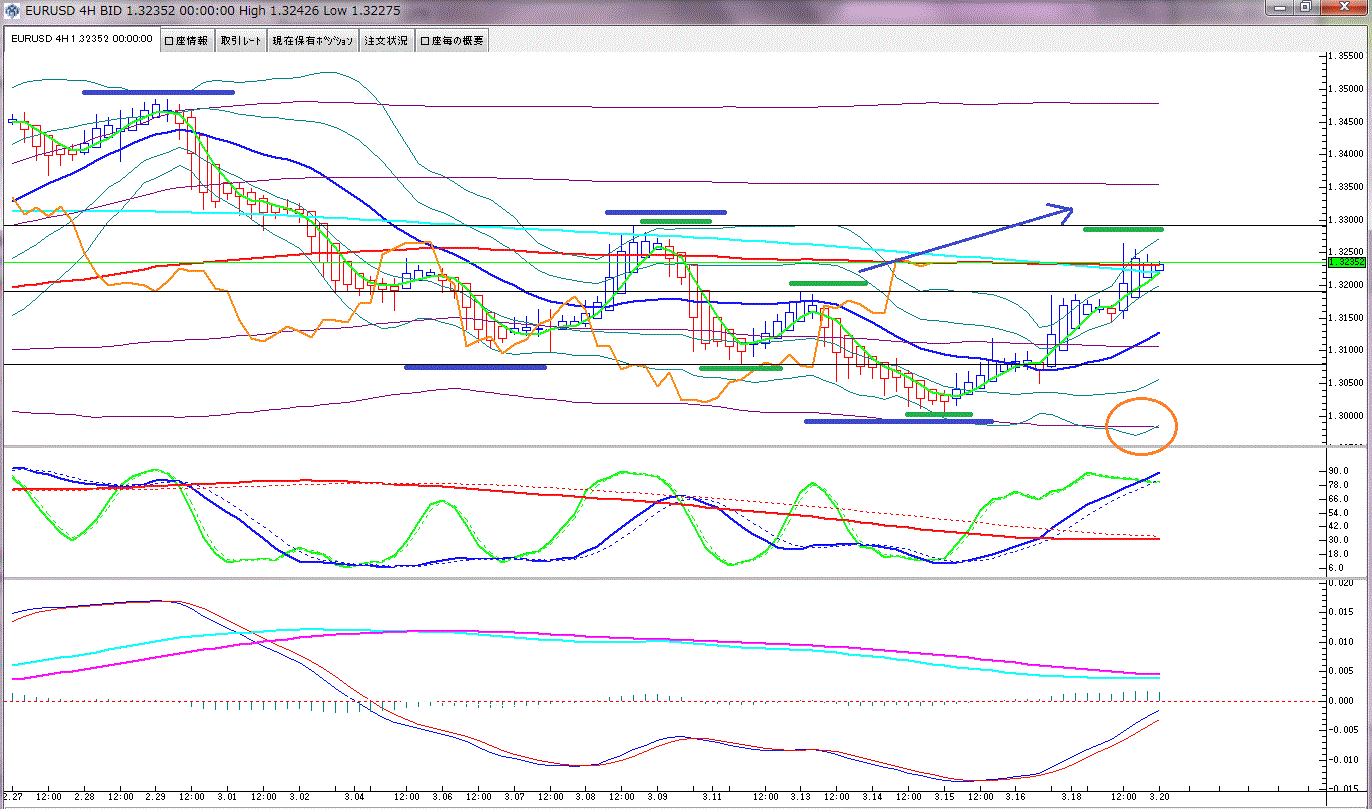The width and height of the screenshot is (1372, 809).
Task: Minimize the chart window
Action: point(1281,7)
